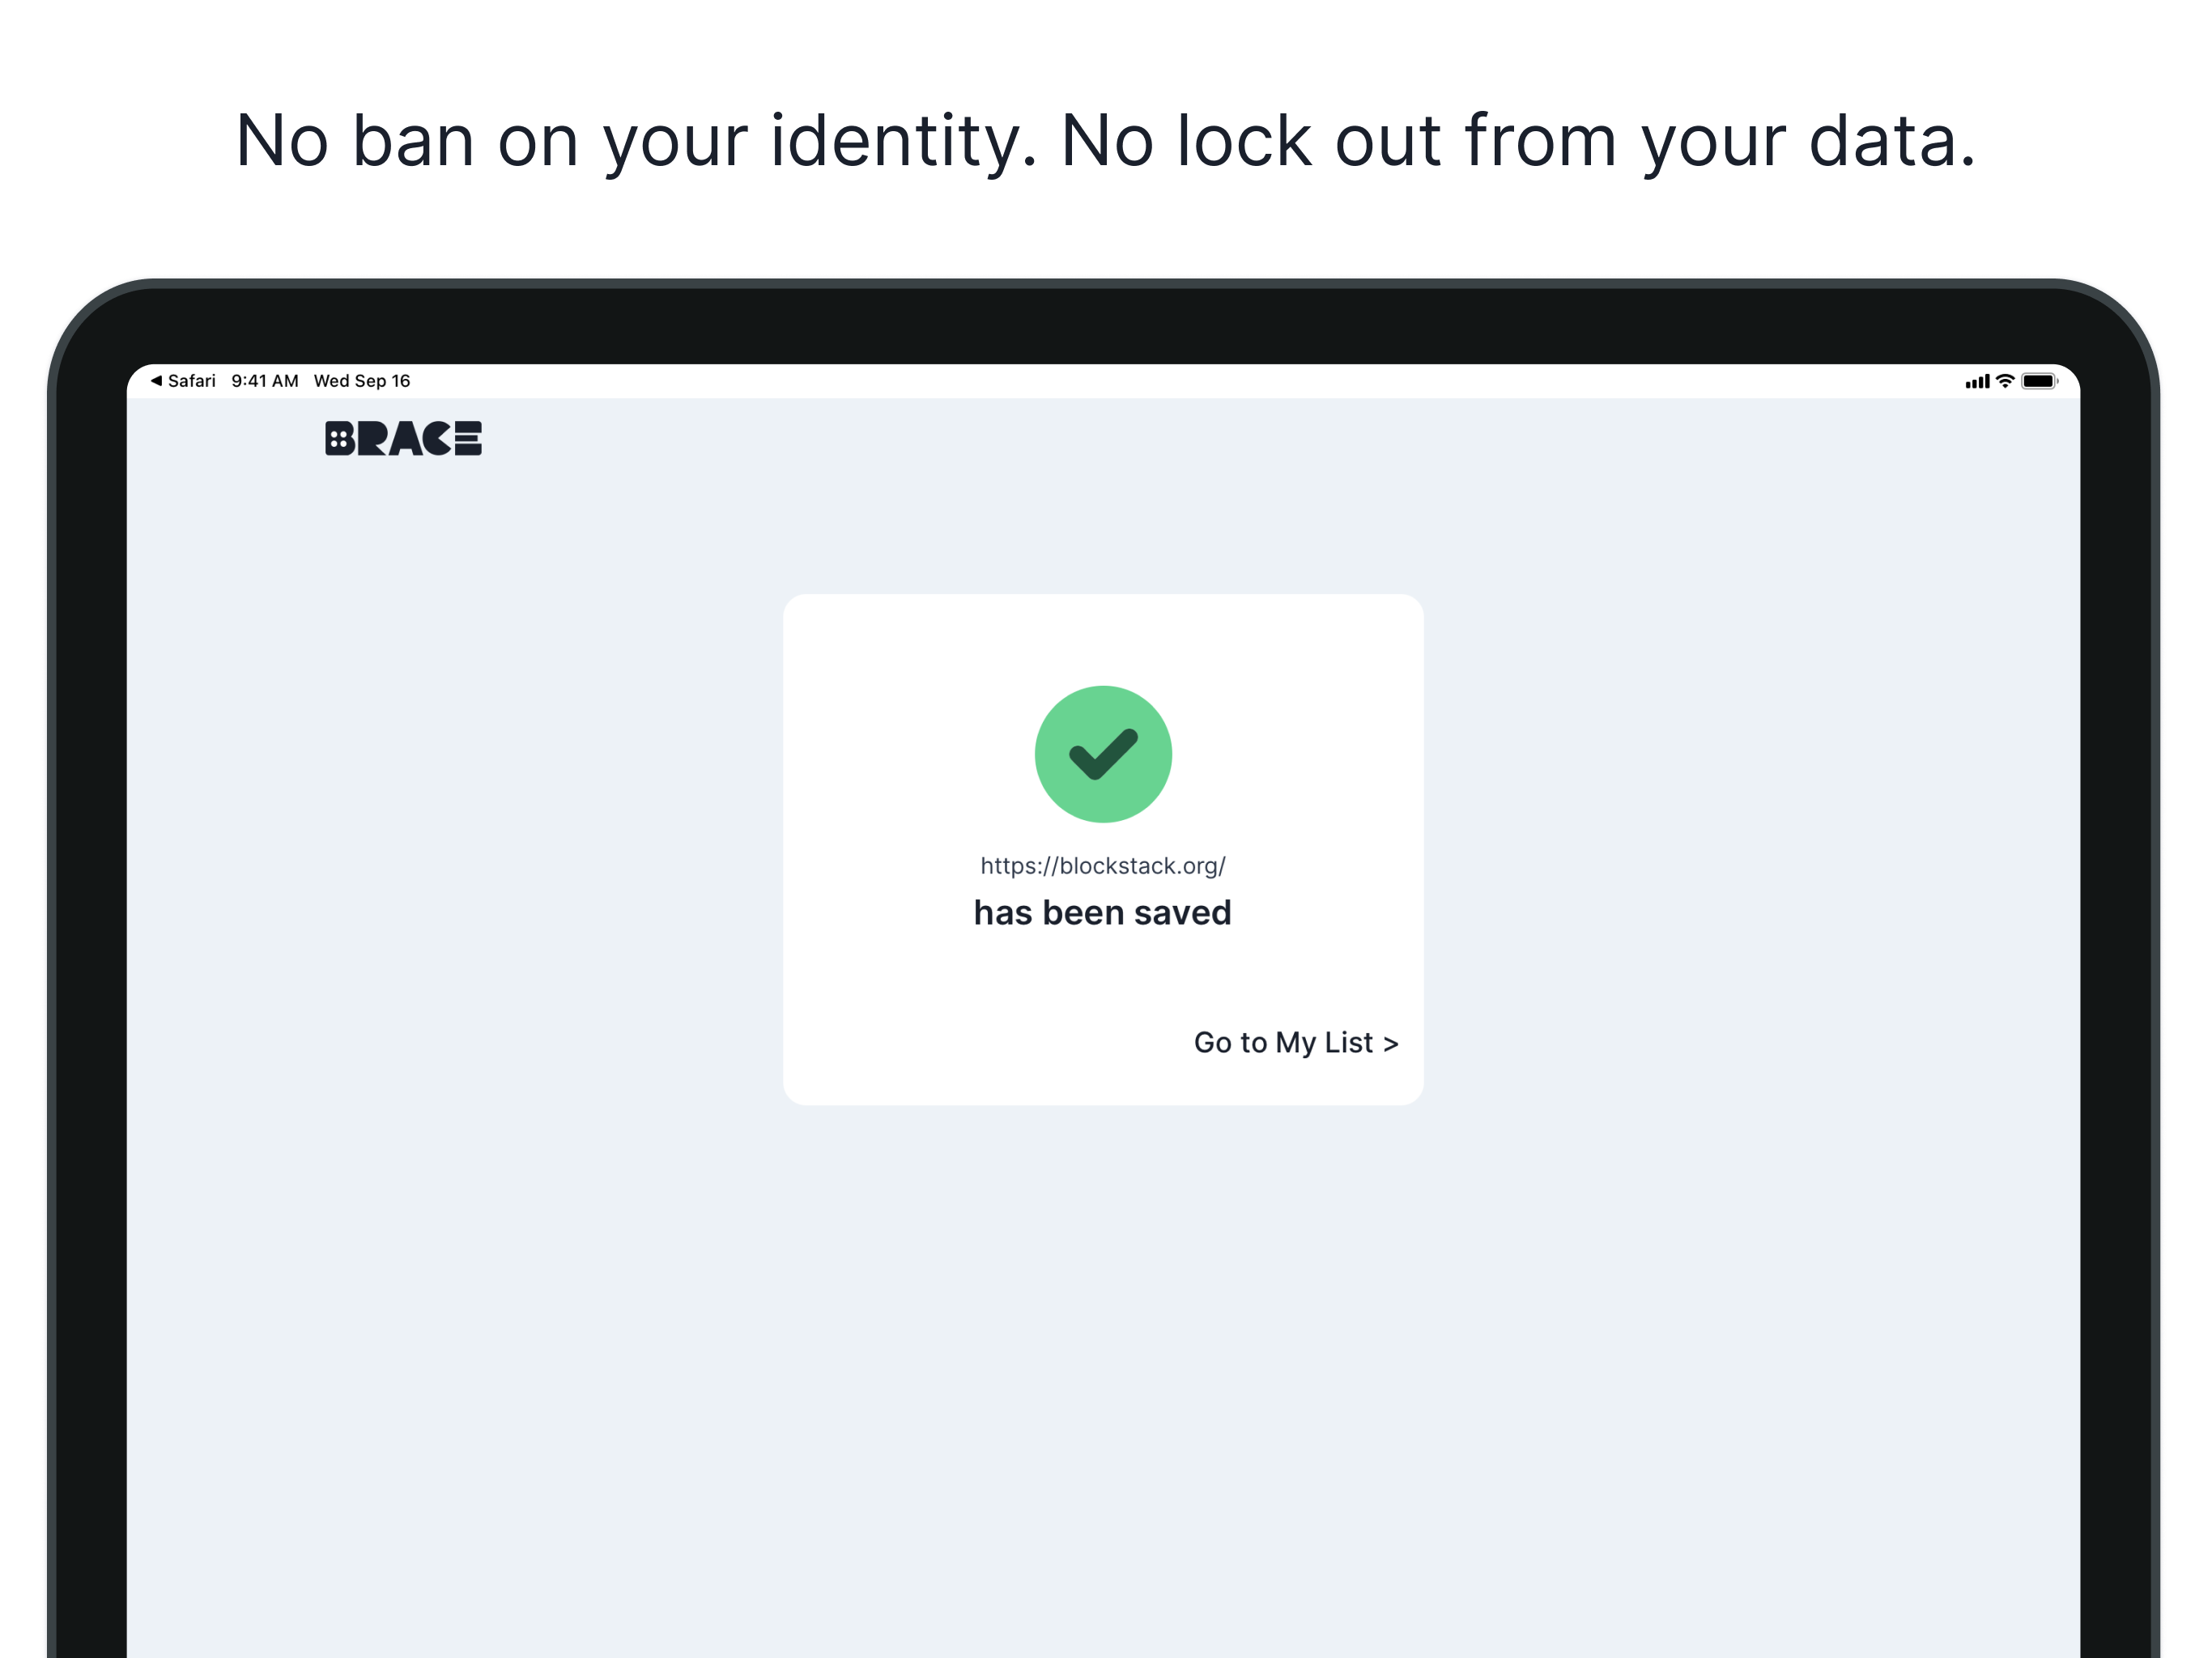Click the Brace logo
2212x1658 pixels.
[404, 437]
